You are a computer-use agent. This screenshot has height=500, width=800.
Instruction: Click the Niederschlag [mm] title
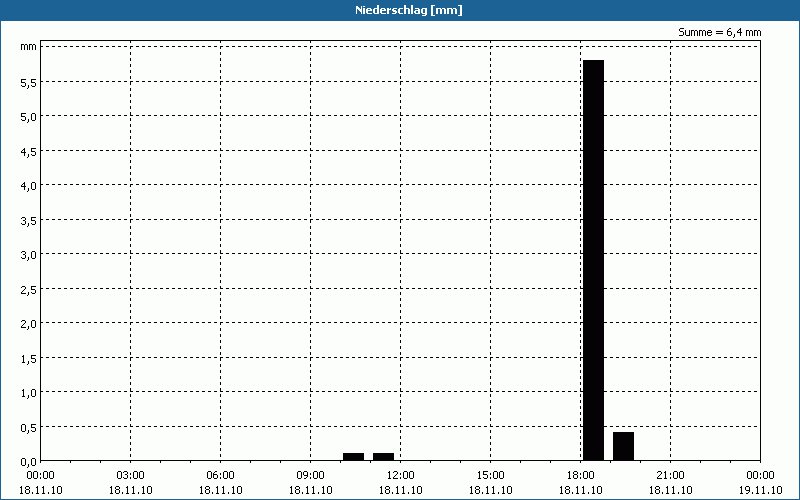(x=409, y=10)
